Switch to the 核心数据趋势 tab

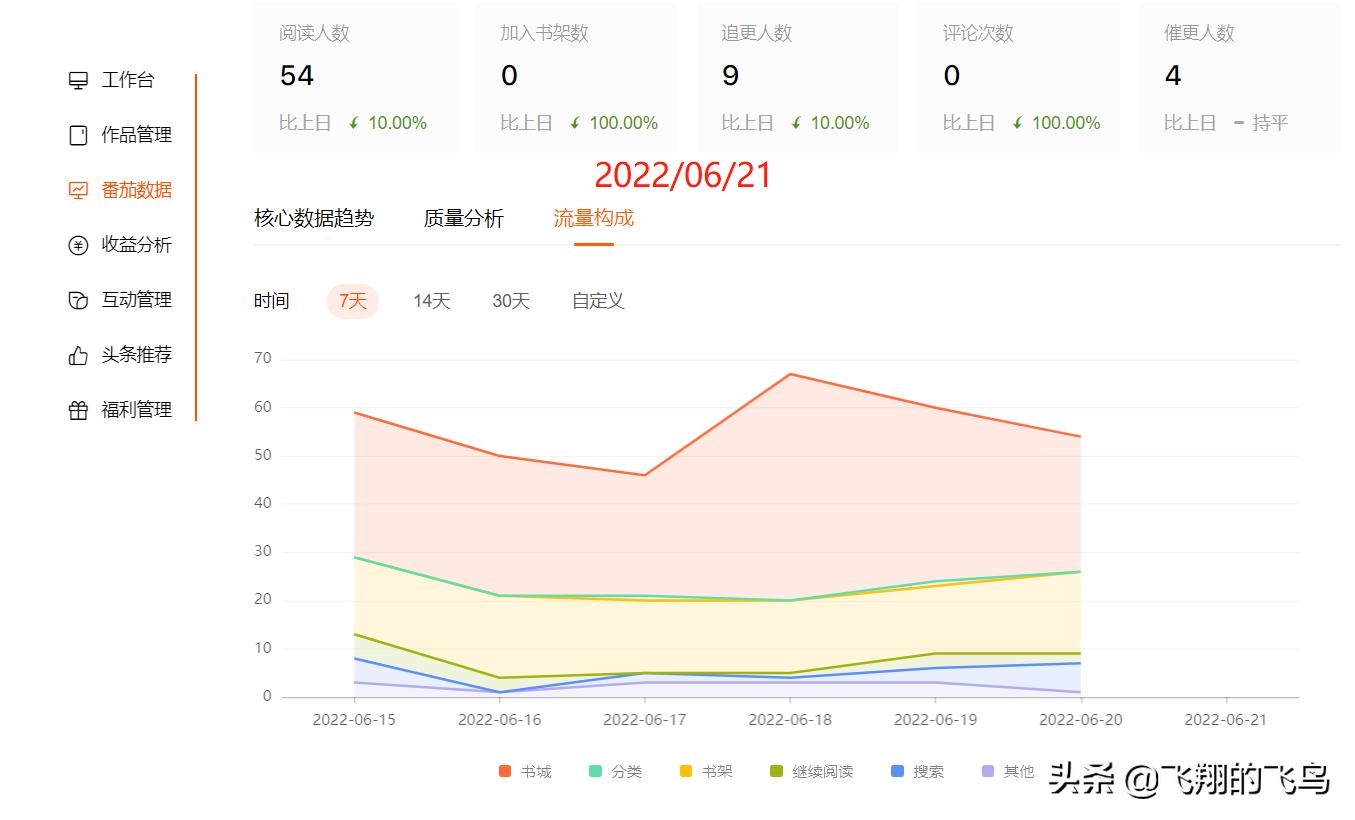pos(315,218)
